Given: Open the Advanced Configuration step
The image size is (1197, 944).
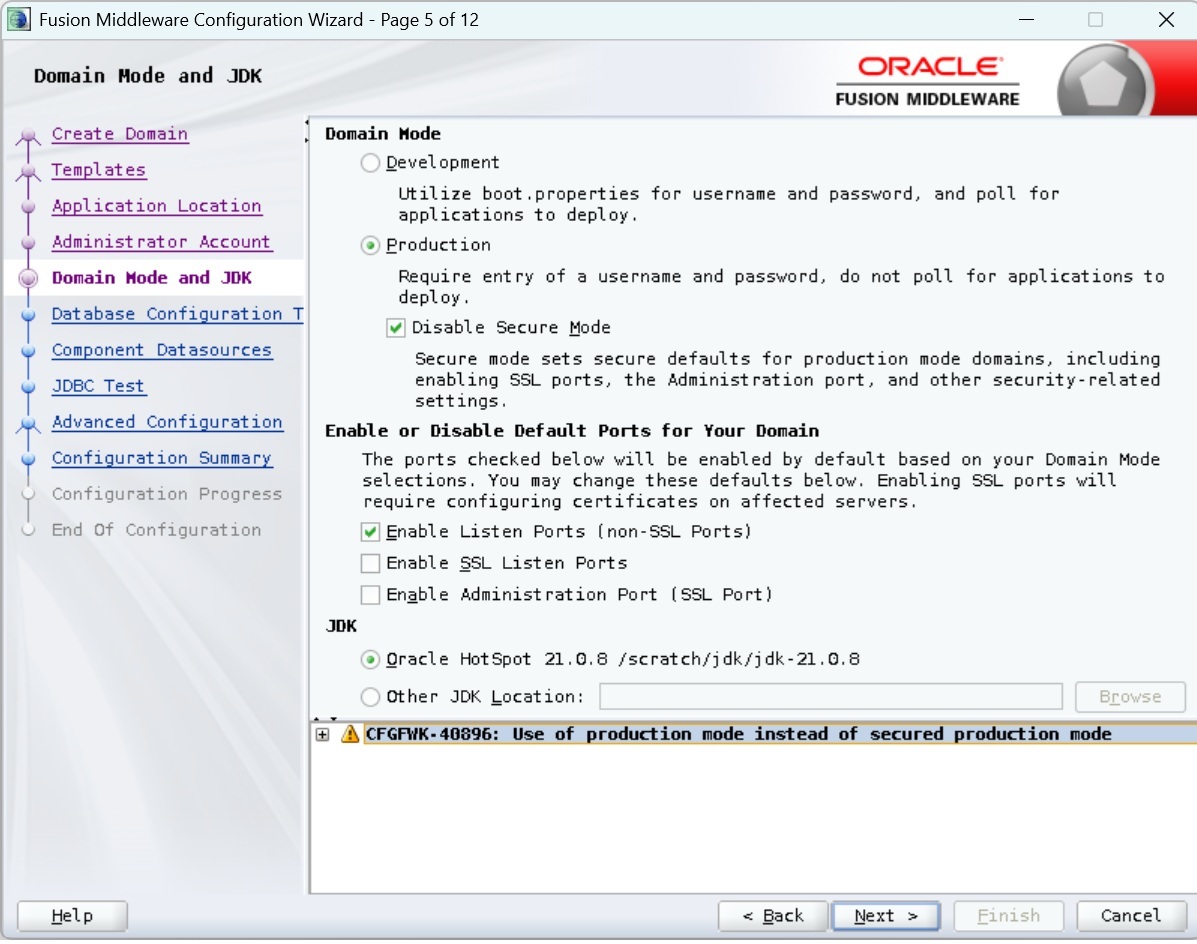Looking at the screenshot, I should (x=167, y=421).
